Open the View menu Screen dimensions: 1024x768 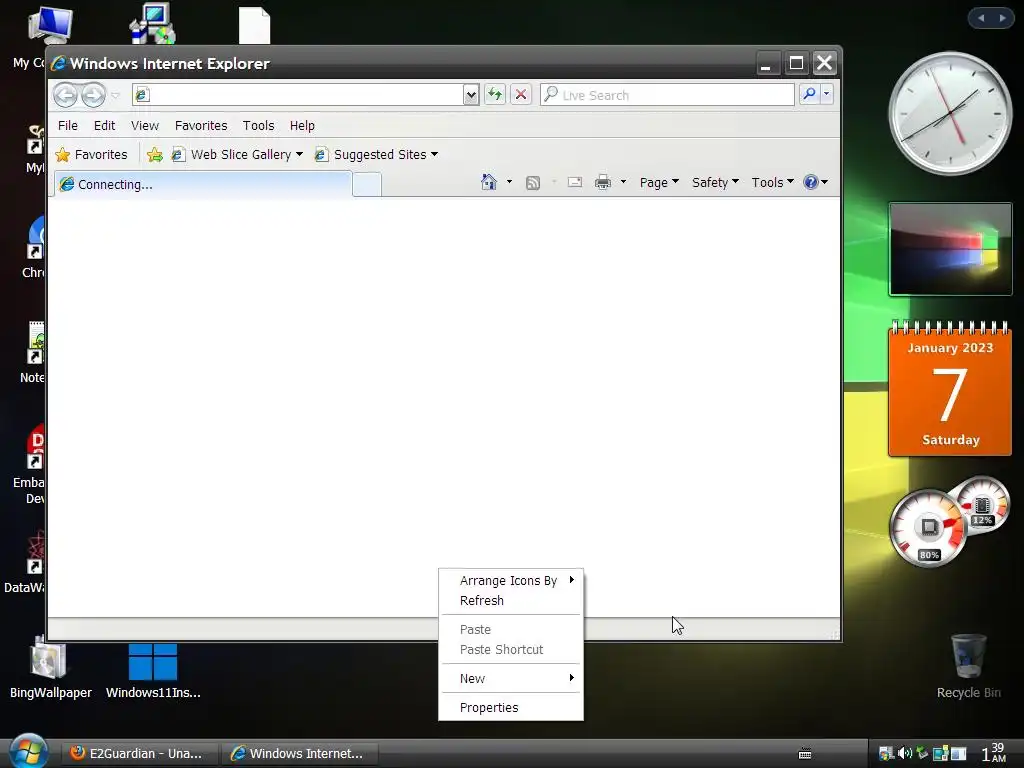(x=145, y=125)
